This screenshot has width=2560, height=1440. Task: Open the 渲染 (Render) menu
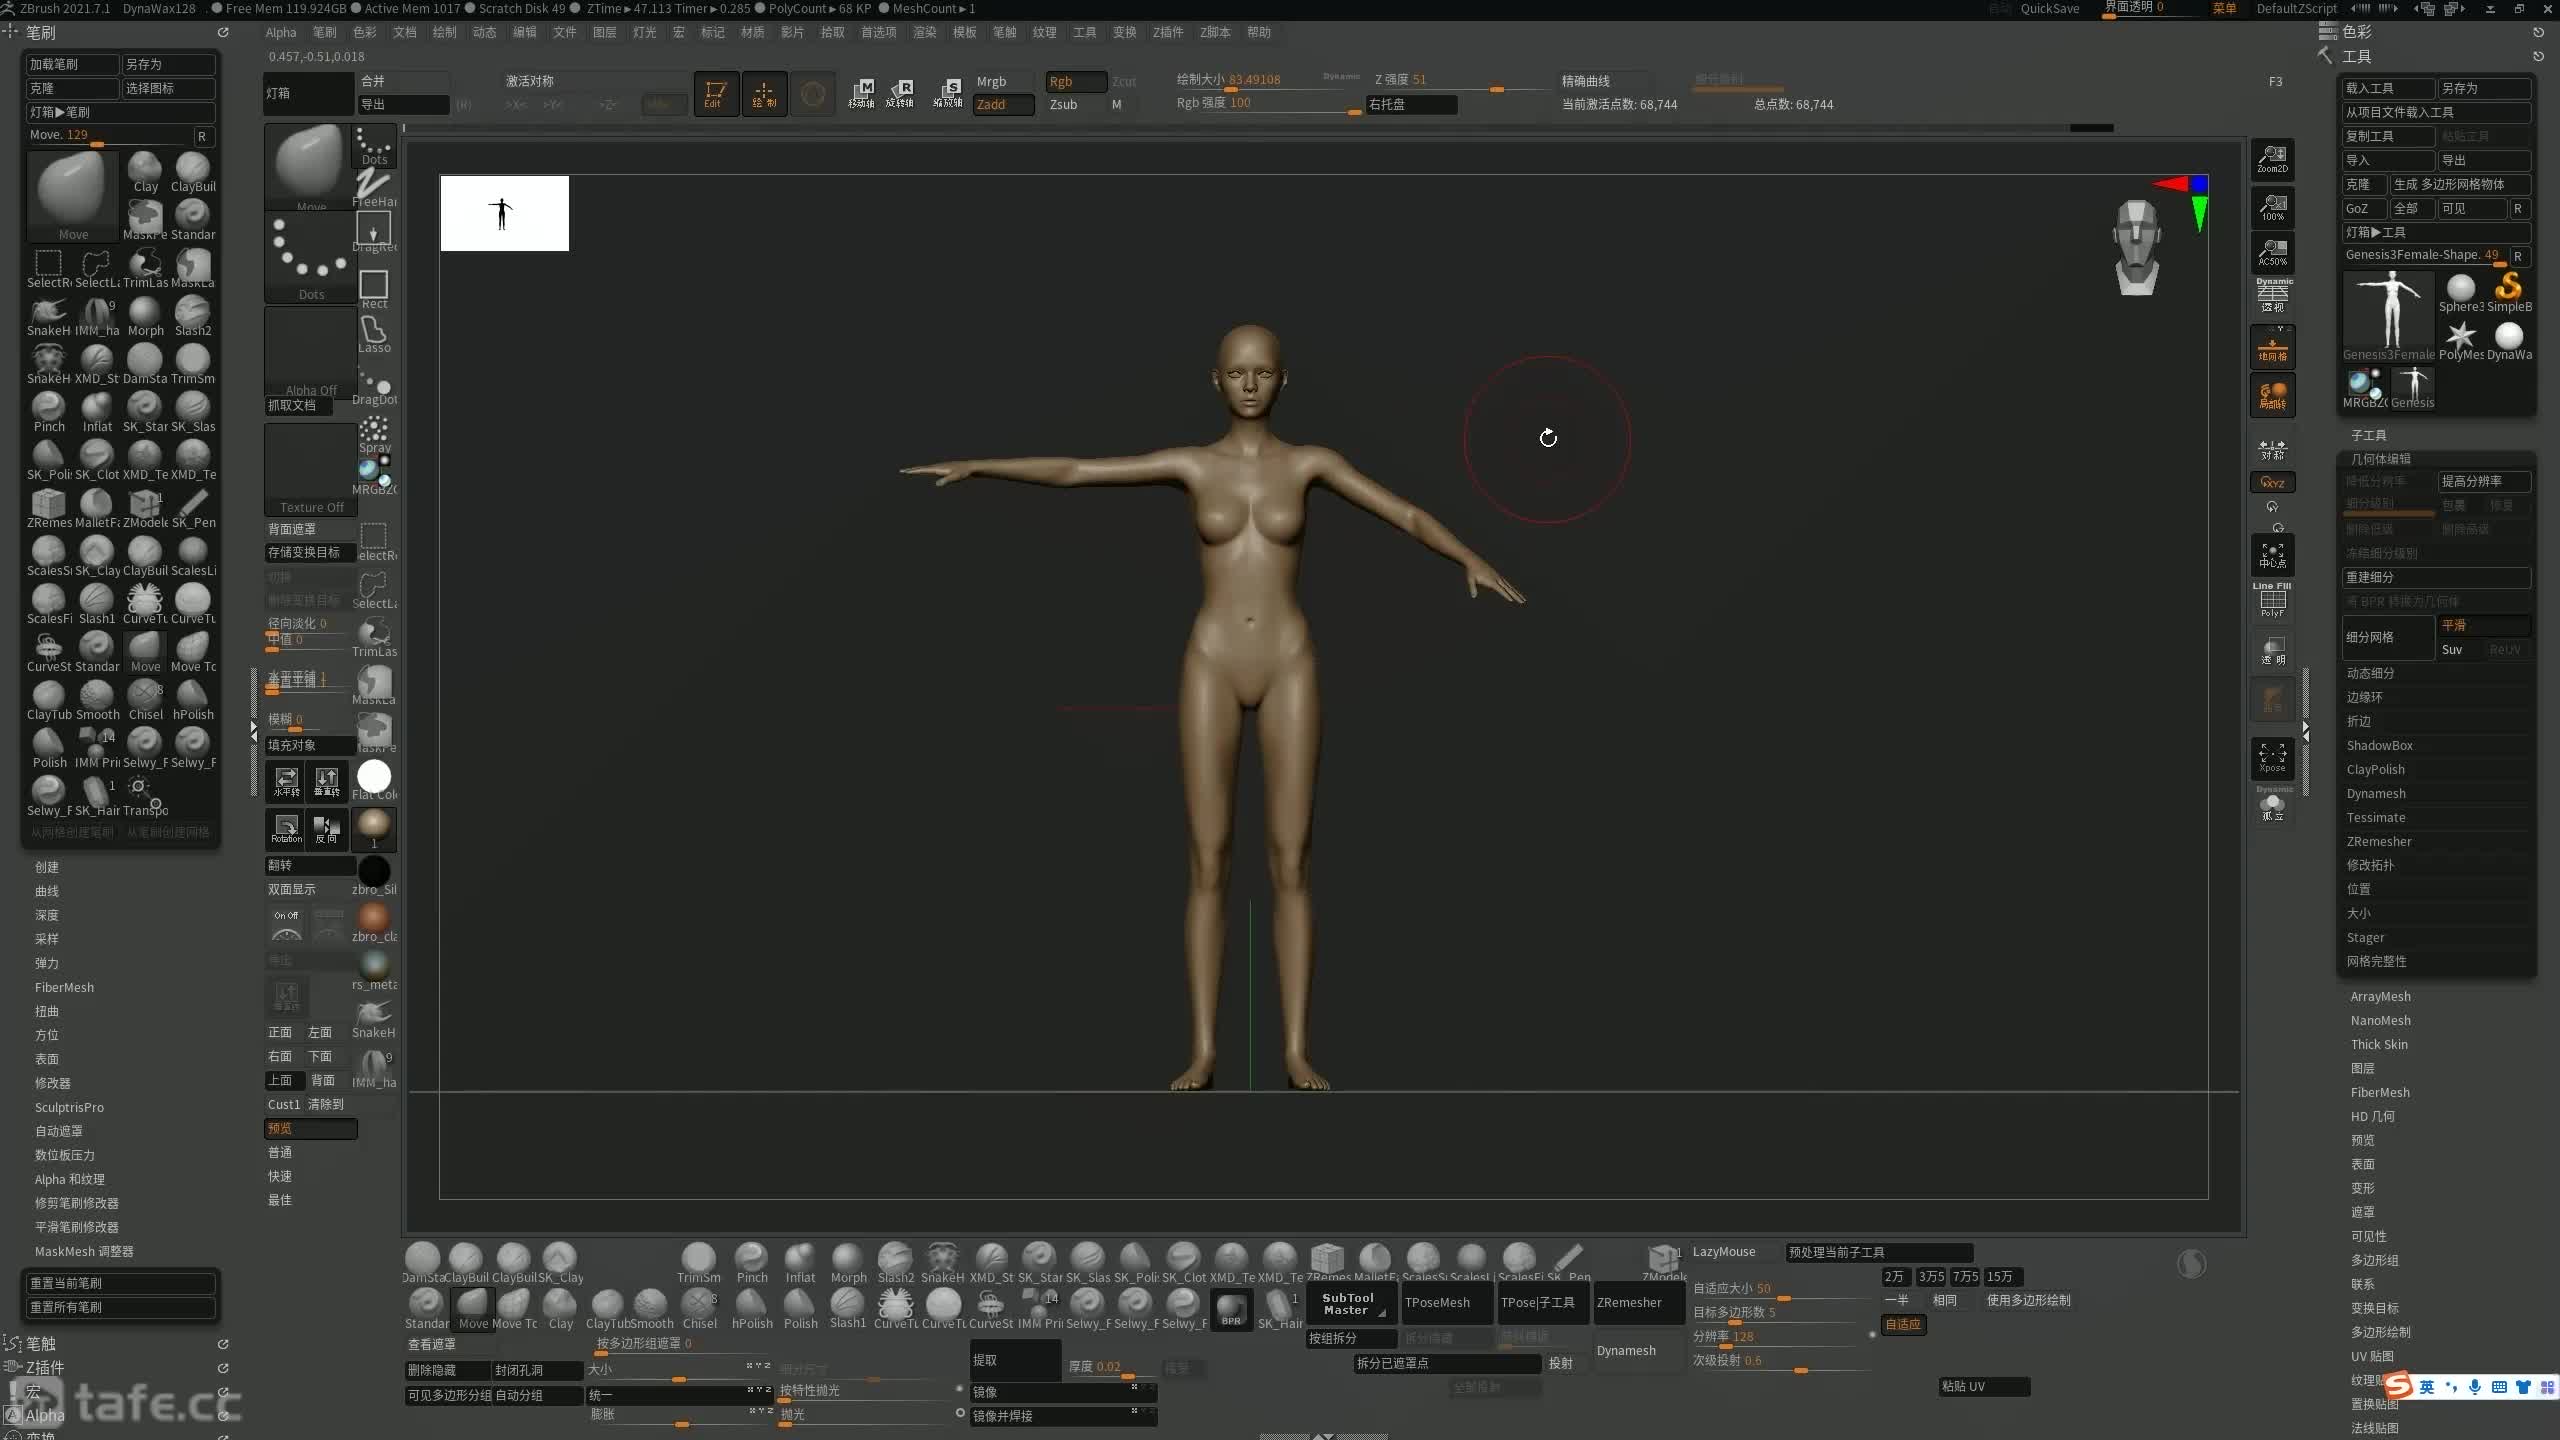(924, 32)
